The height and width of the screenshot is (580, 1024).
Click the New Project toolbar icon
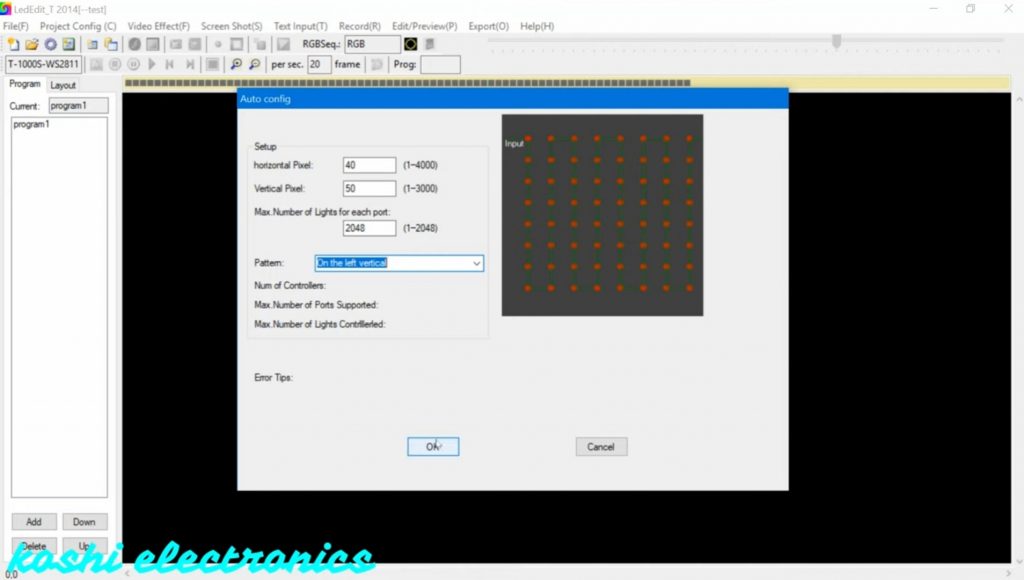coord(13,44)
